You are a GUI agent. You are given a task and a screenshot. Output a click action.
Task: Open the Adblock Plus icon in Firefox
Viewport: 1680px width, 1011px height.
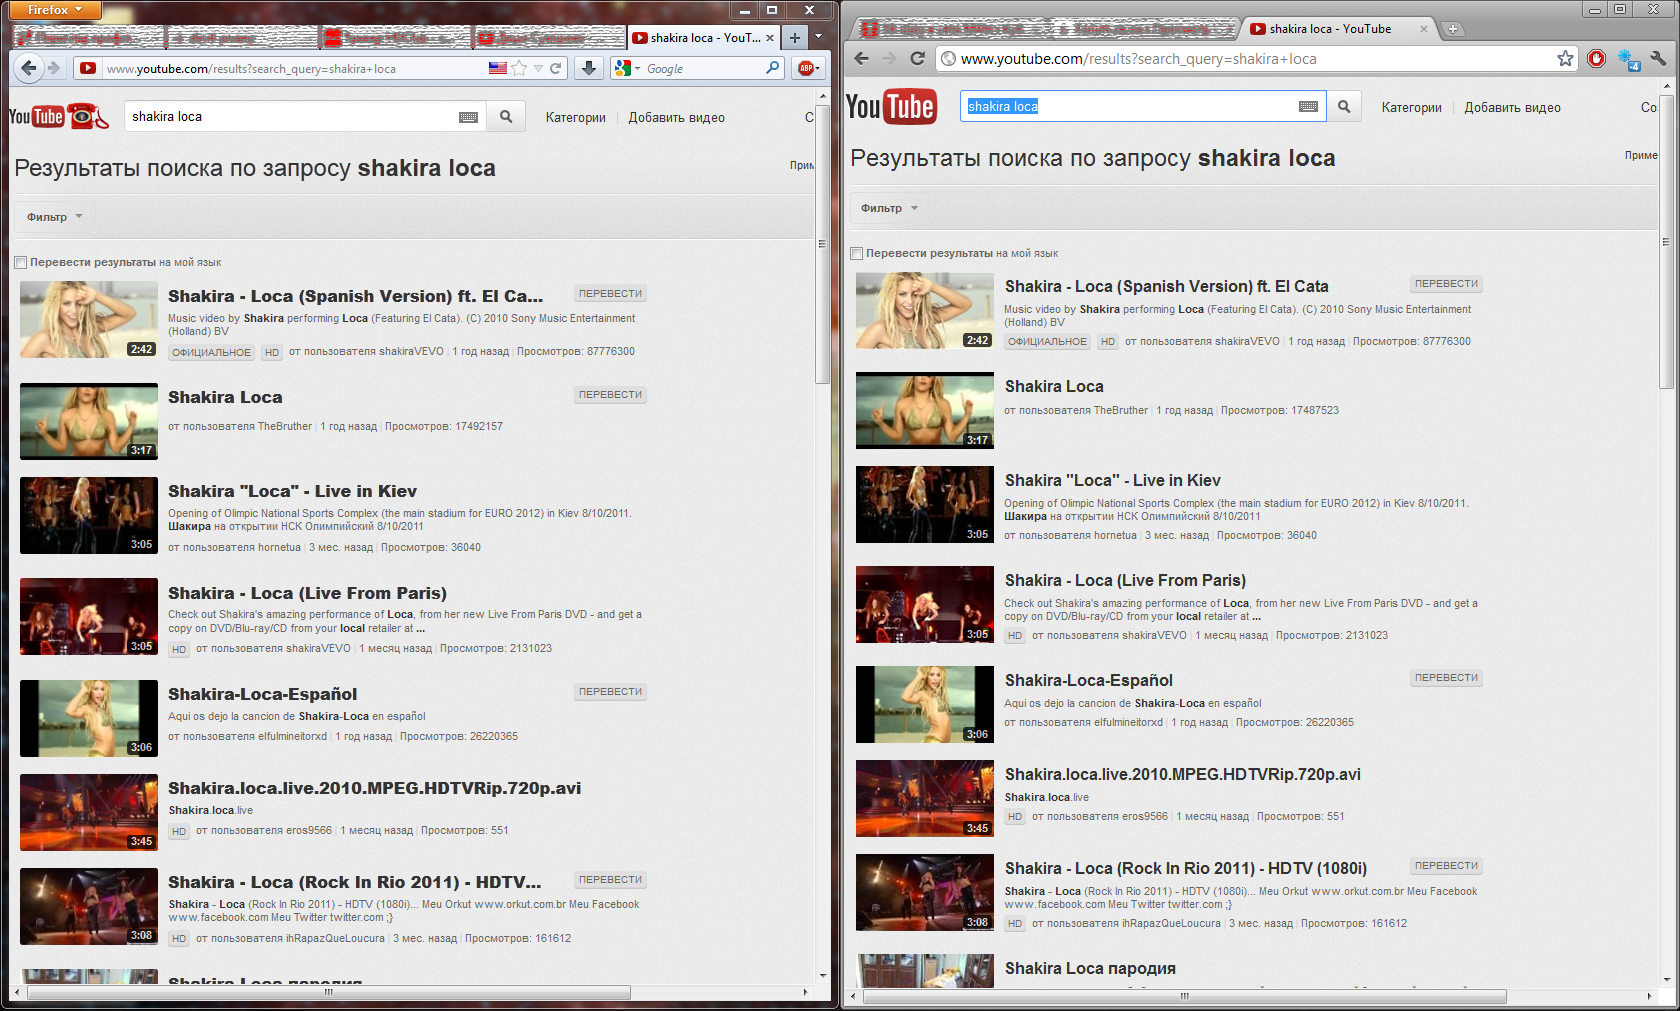(x=806, y=68)
